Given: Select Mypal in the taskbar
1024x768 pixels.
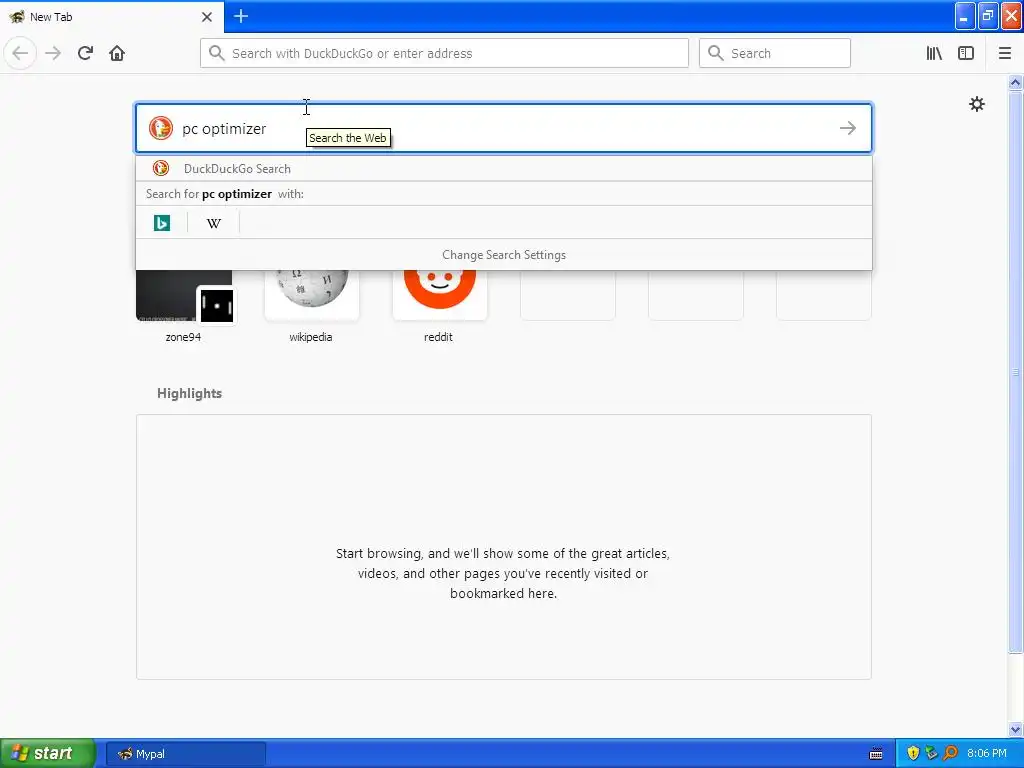Looking at the screenshot, I should tap(186, 754).
